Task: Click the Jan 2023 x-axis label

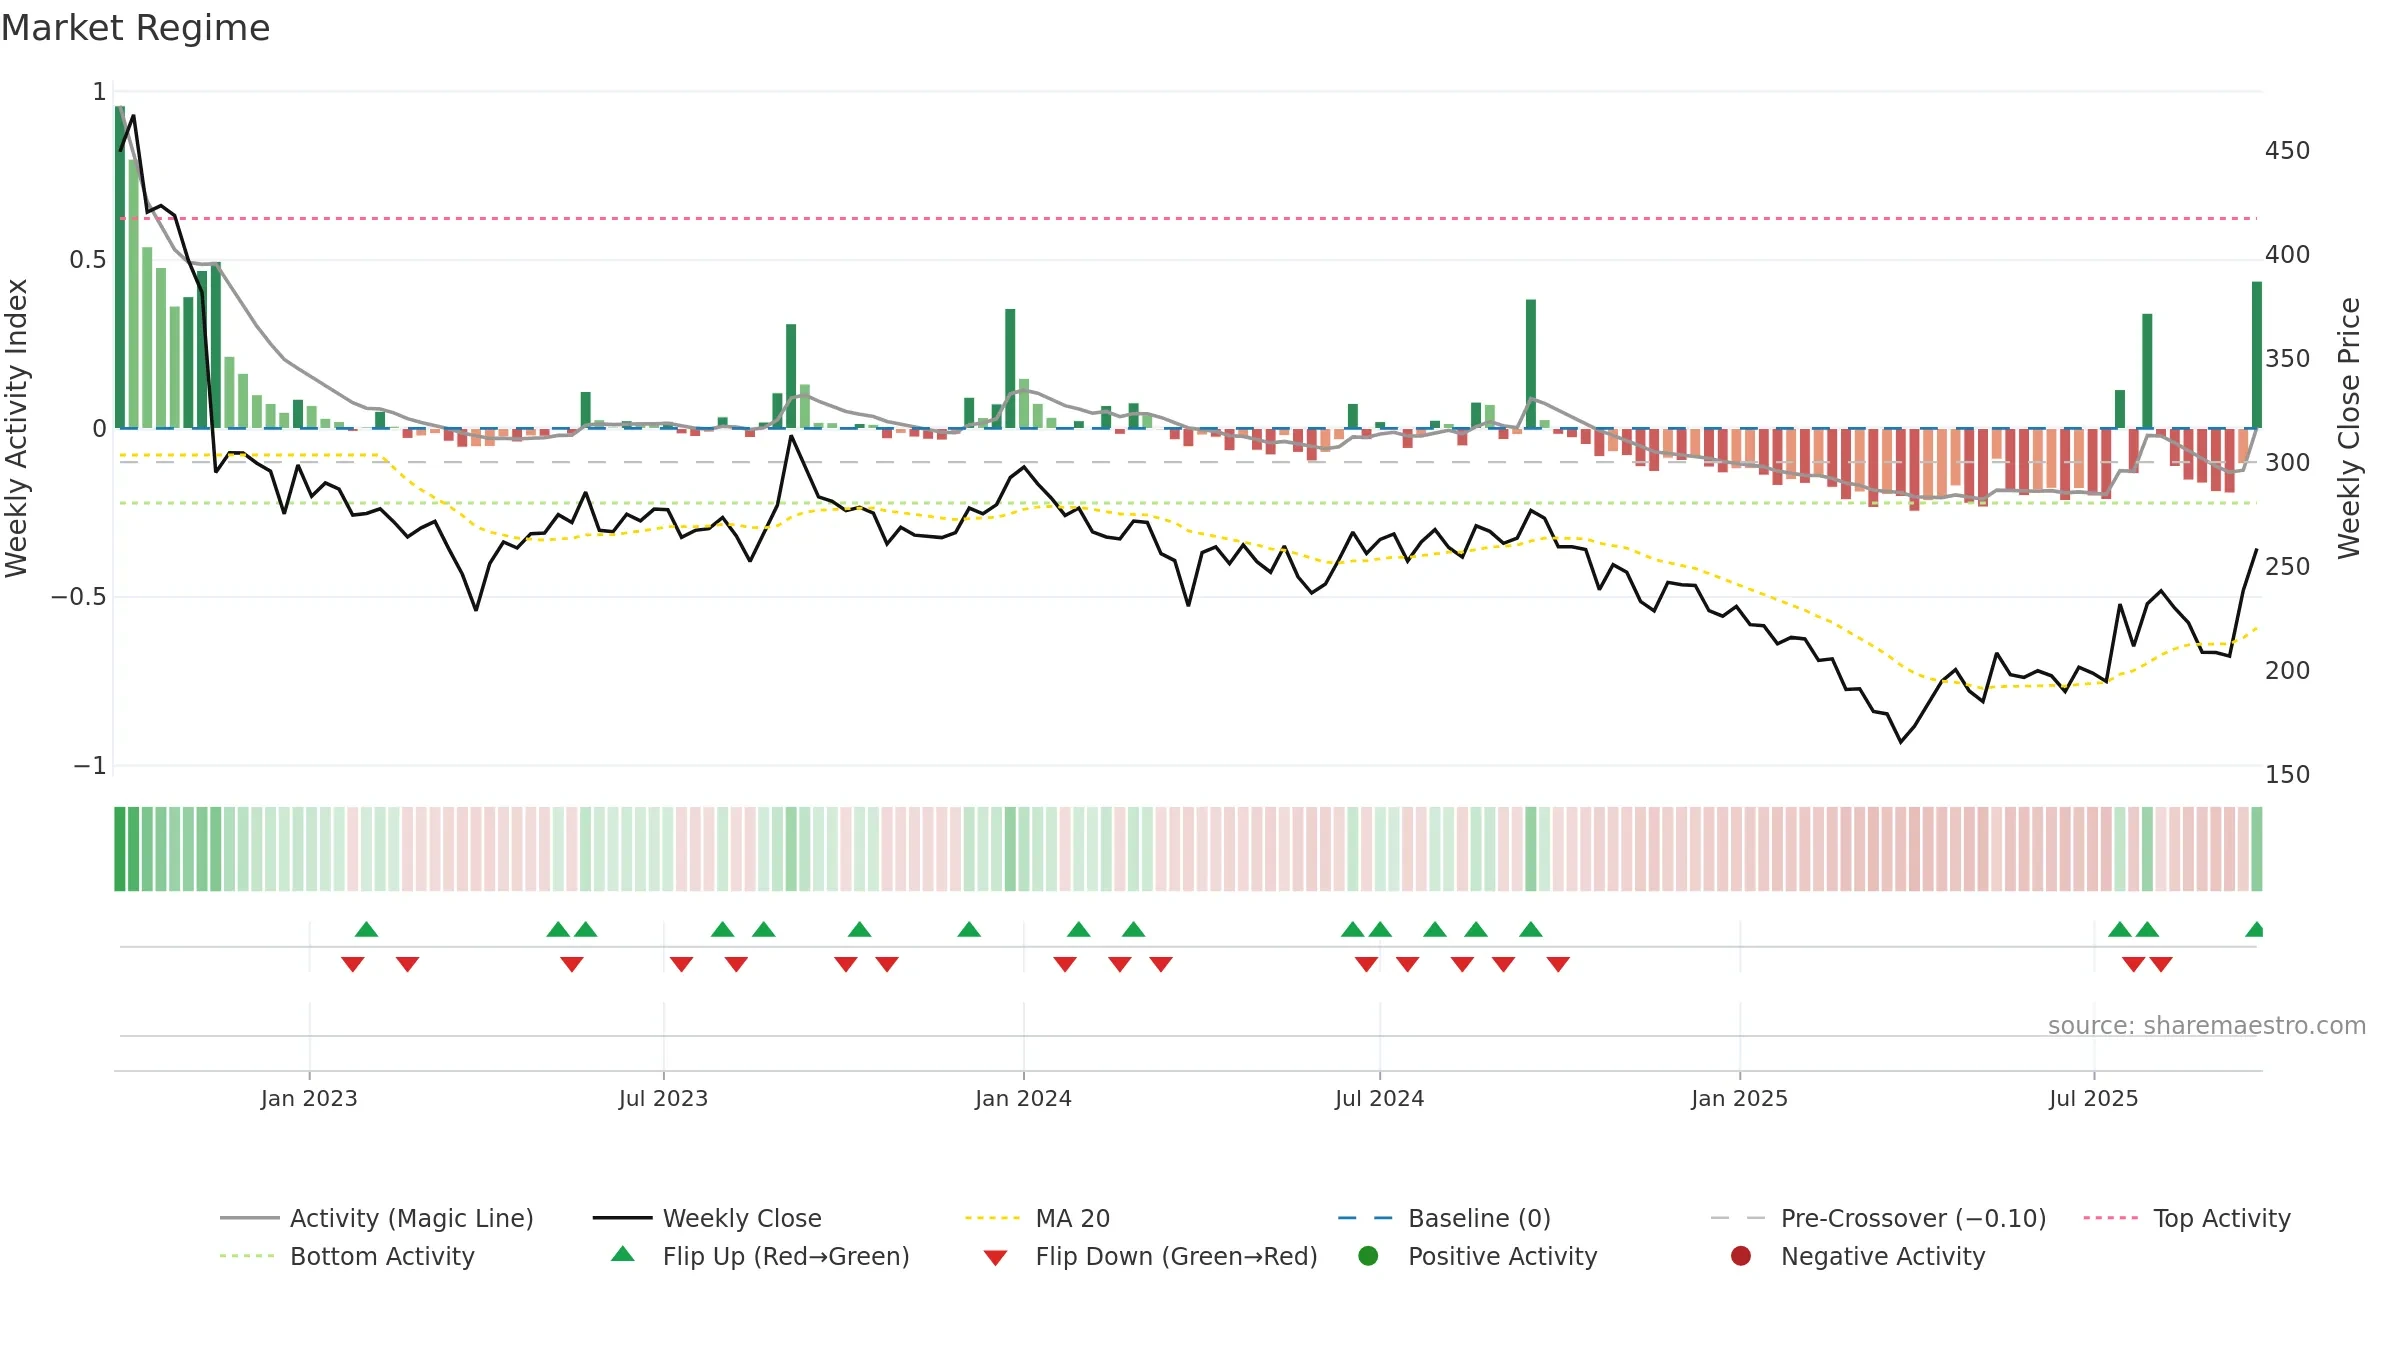Action: [x=309, y=1098]
